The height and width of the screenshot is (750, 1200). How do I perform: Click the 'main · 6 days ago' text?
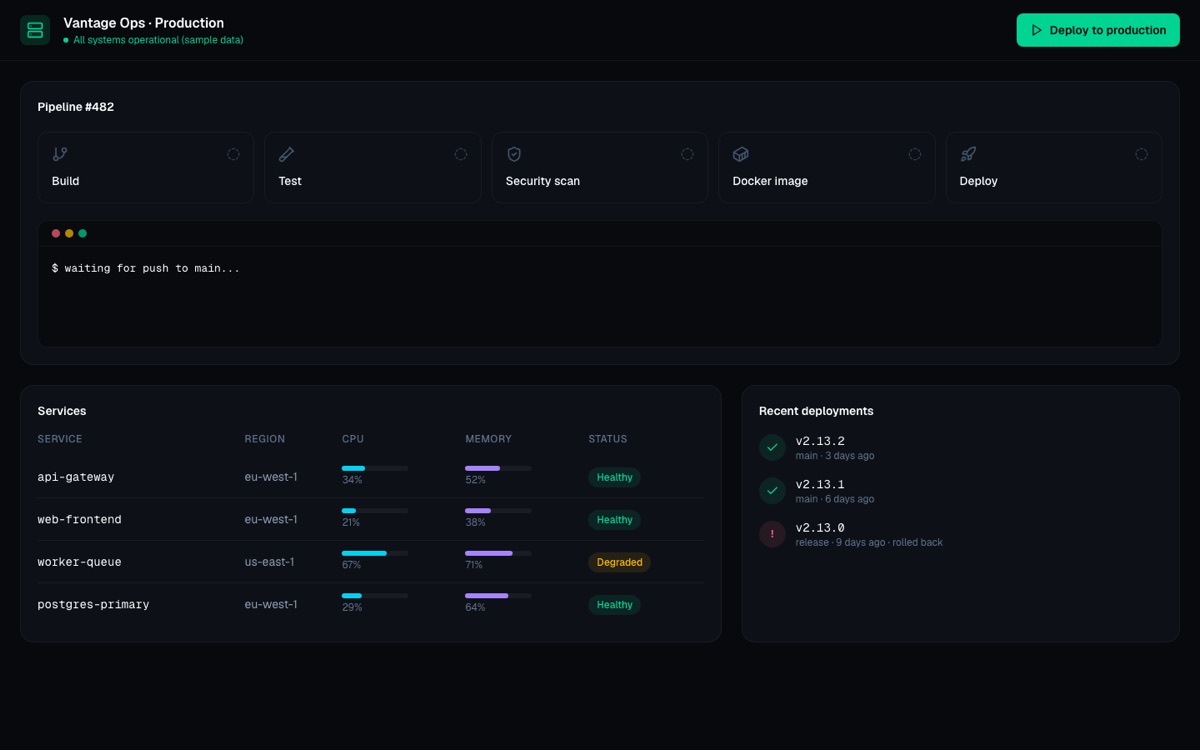click(835, 499)
